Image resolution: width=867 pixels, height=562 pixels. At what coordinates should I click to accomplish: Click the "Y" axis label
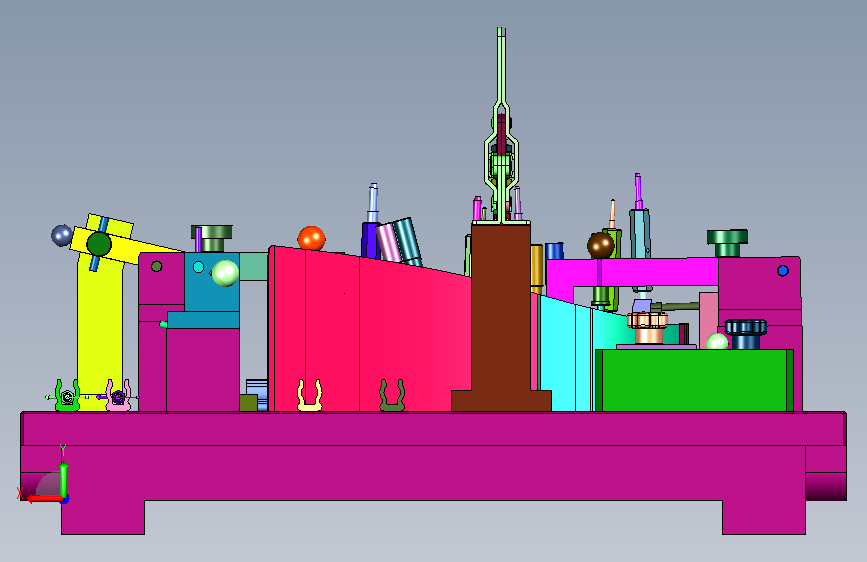click(x=63, y=450)
